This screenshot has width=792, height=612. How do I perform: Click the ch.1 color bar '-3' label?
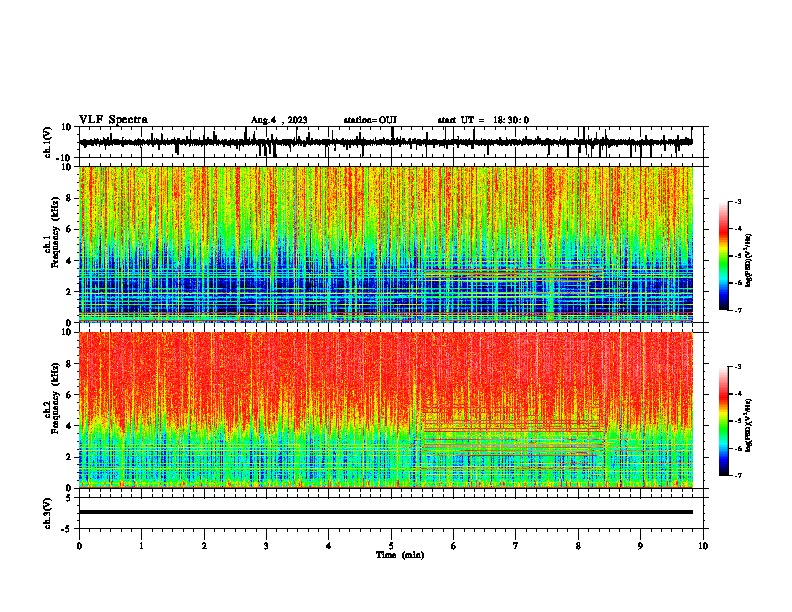pyautogui.click(x=738, y=201)
